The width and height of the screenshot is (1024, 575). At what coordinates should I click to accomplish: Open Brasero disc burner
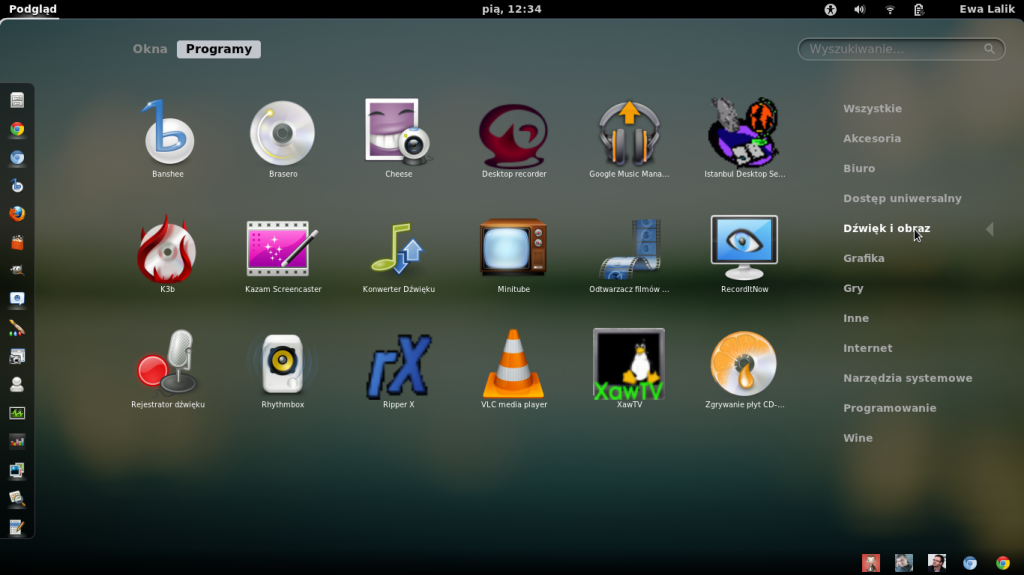[x=283, y=138]
